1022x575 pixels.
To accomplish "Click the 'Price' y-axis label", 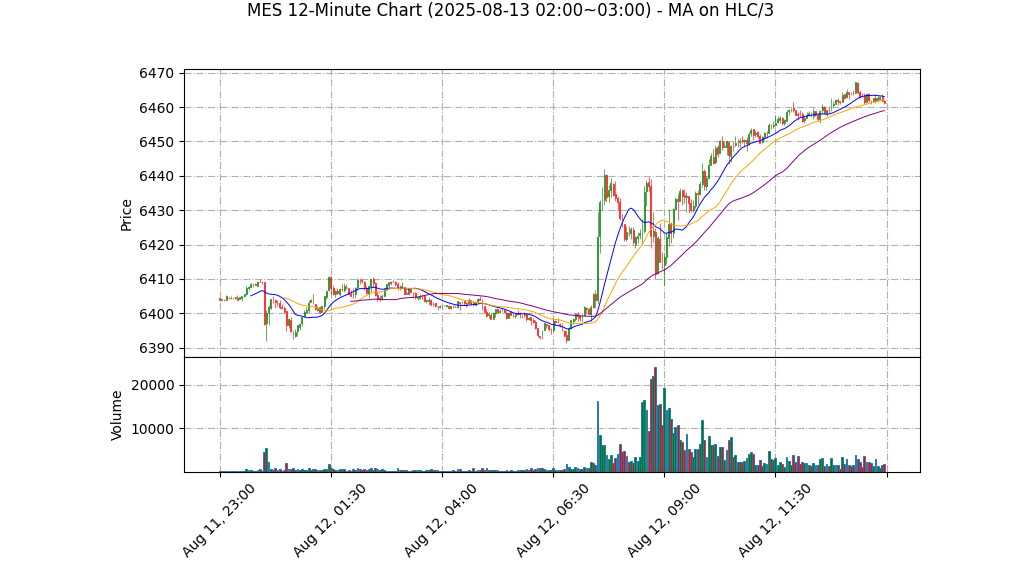I will (x=126, y=215).
